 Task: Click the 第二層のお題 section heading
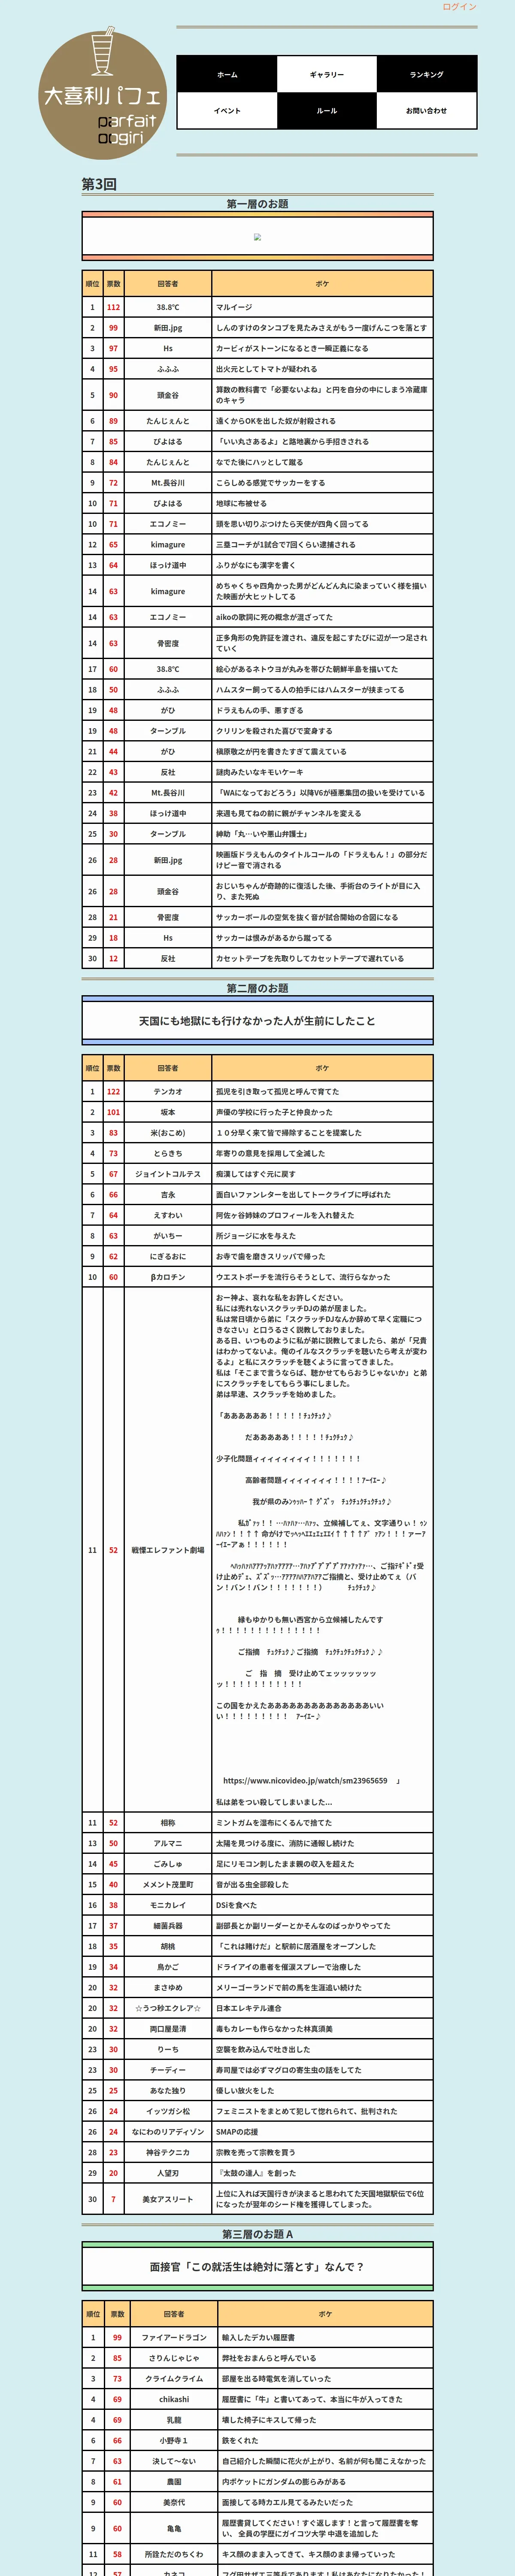click(x=257, y=988)
